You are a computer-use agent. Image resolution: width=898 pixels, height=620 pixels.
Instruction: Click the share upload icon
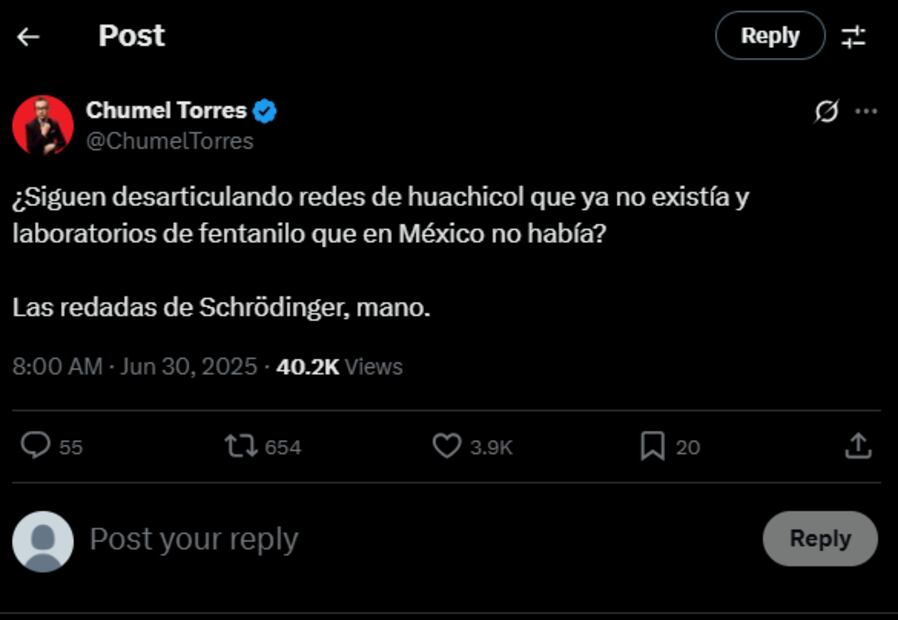tap(858, 446)
